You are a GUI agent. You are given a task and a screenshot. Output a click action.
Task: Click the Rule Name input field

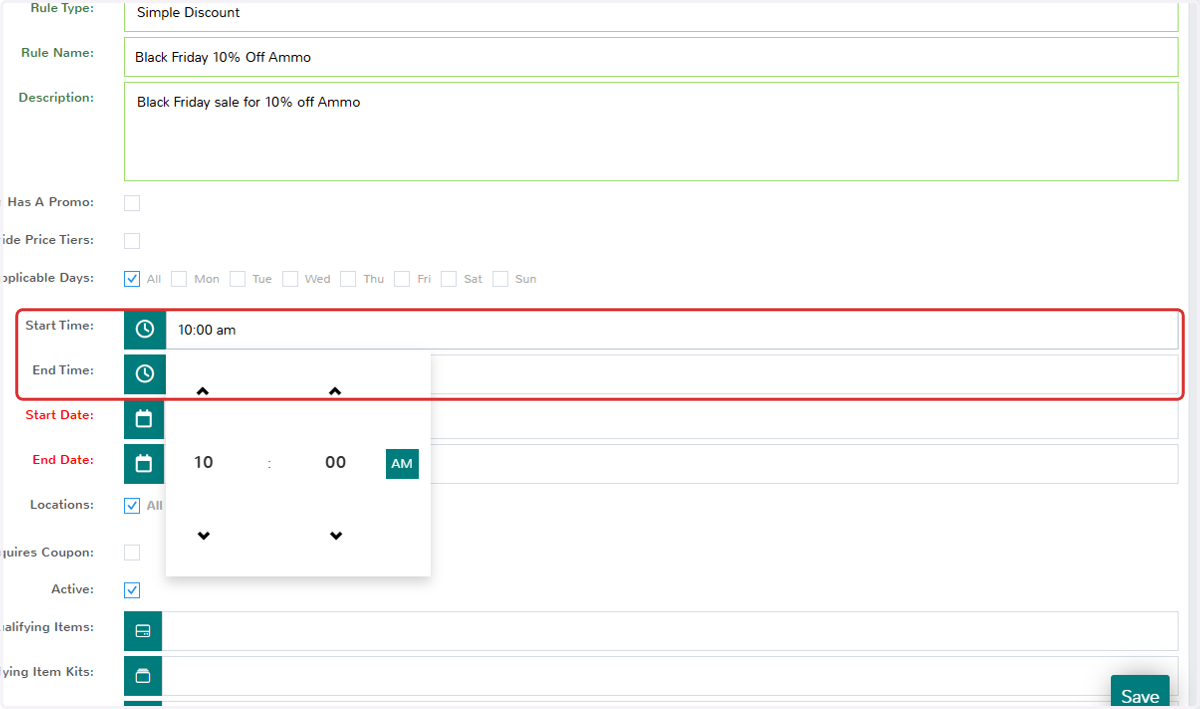651,57
